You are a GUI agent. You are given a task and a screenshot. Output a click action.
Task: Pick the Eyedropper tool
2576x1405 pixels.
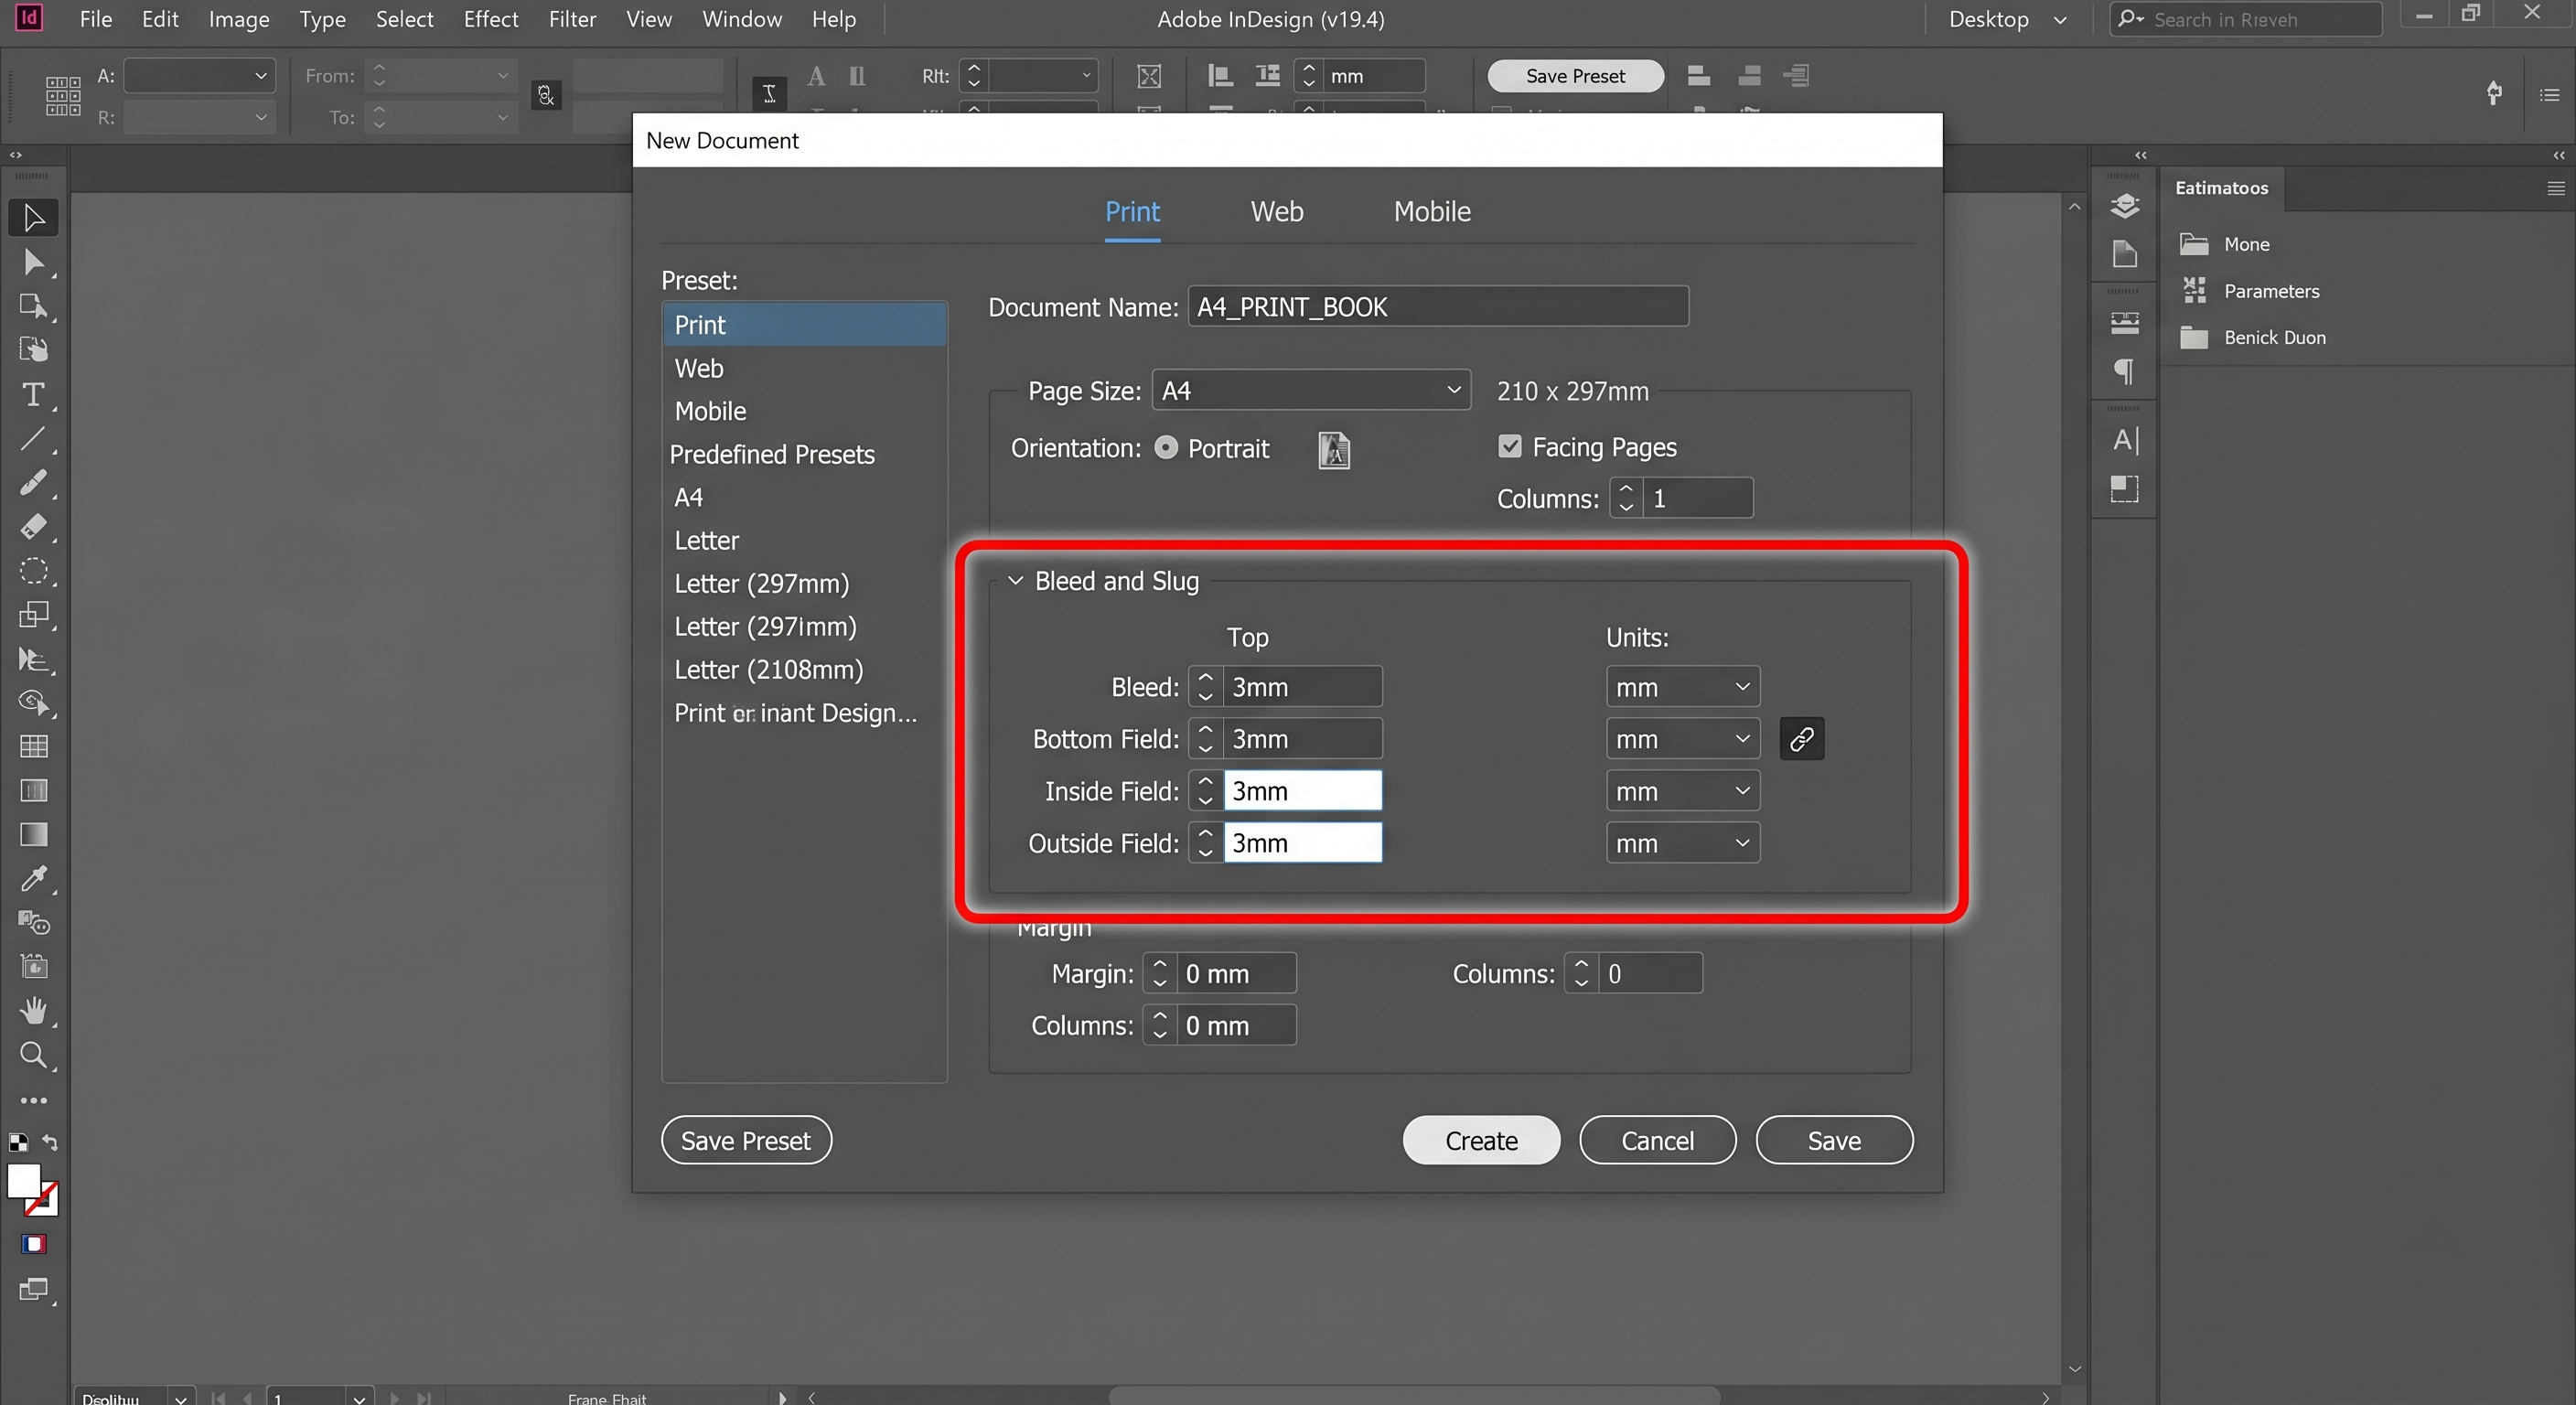(33, 878)
